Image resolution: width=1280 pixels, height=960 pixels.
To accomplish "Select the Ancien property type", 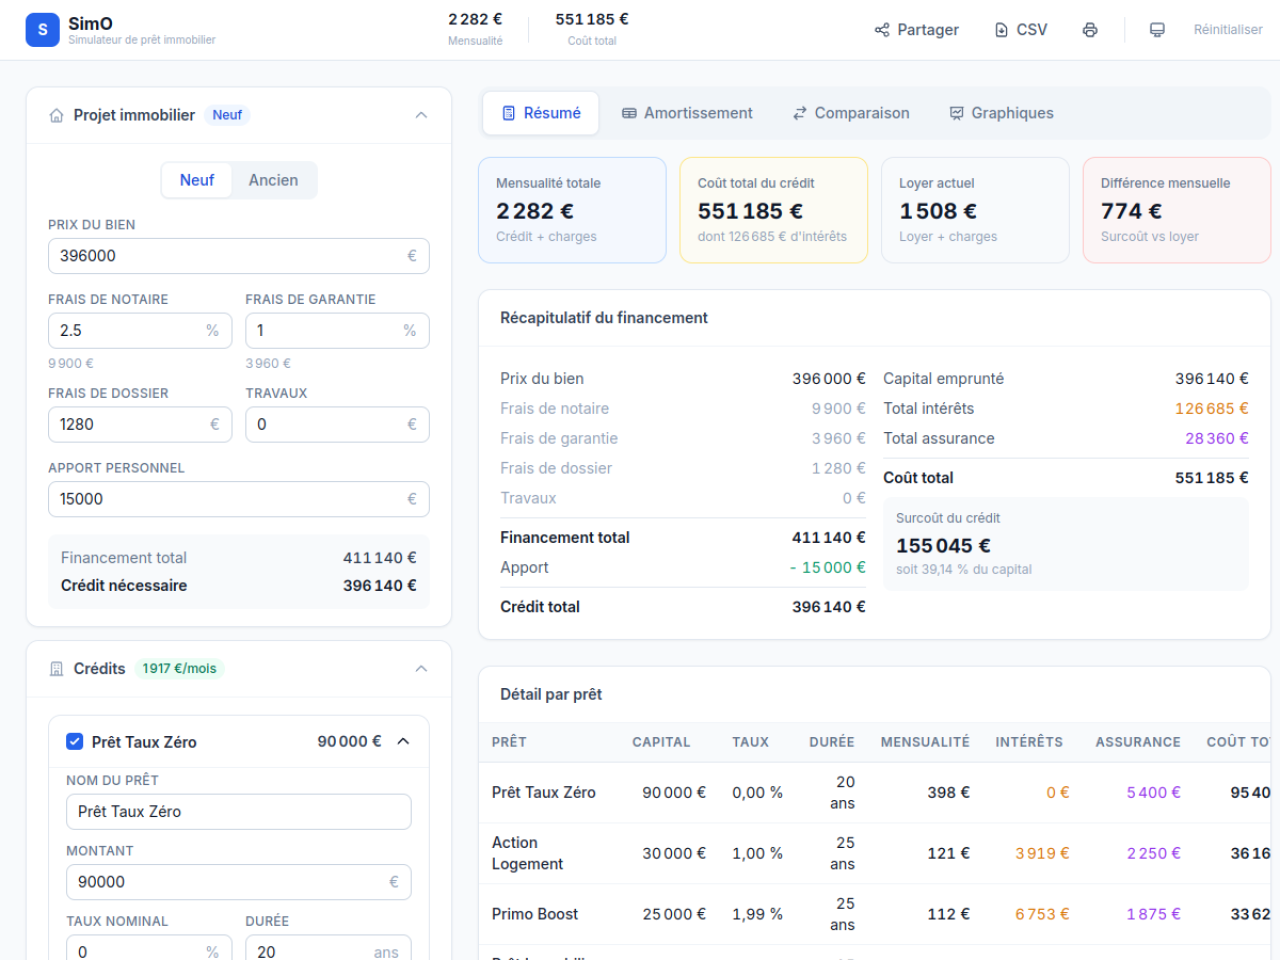I will pos(273,180).
